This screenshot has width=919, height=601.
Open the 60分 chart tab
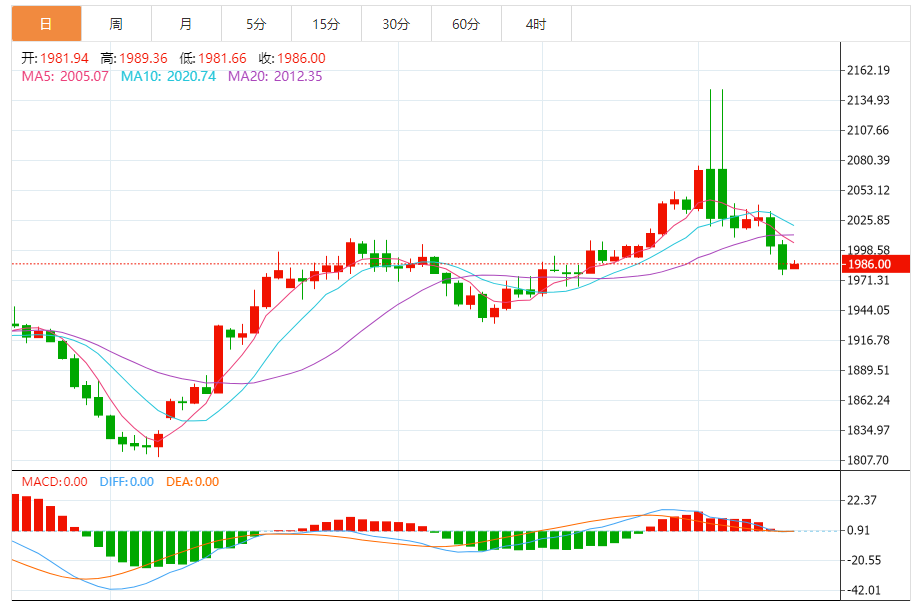[467, 24]
